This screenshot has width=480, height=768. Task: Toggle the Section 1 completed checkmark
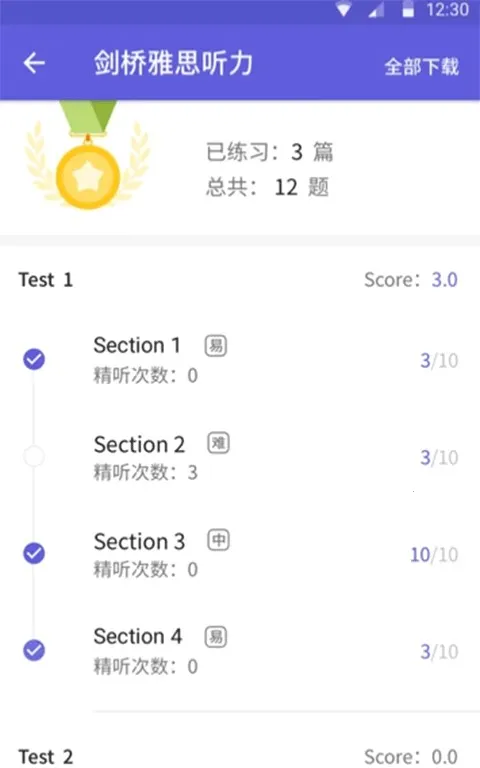34,359
